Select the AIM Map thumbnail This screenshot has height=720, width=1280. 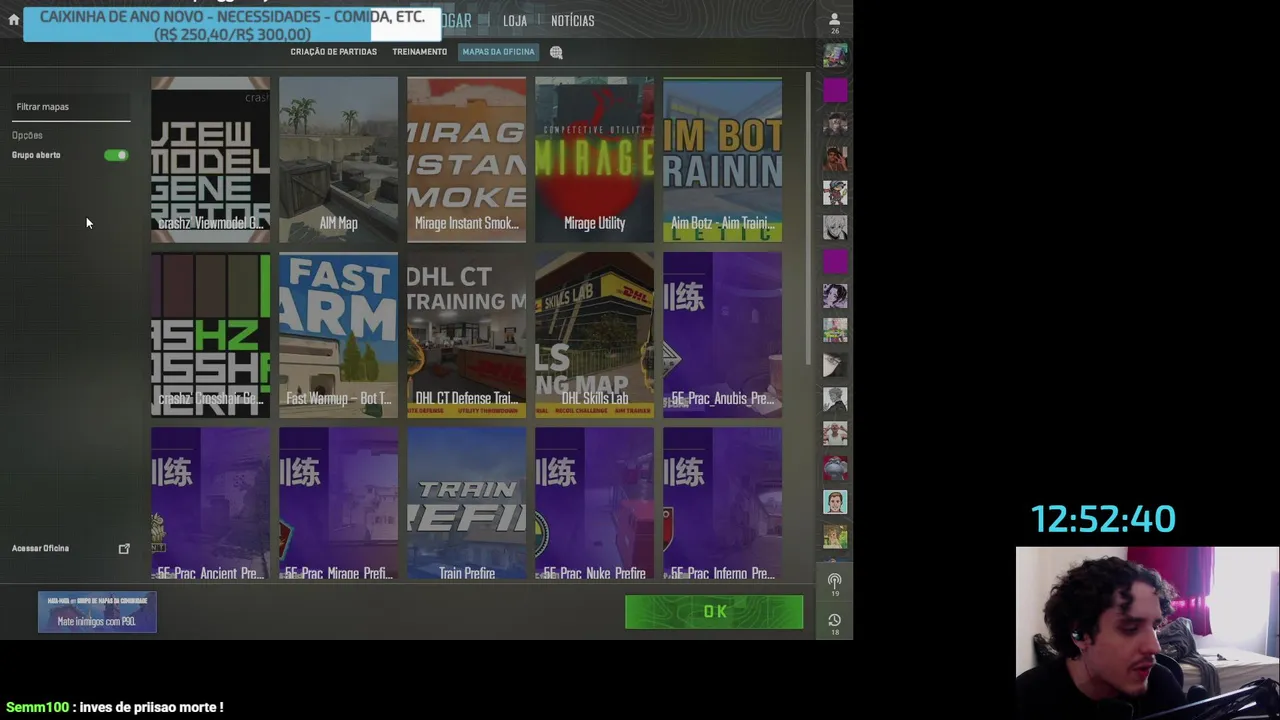click(x=338, y=159)
